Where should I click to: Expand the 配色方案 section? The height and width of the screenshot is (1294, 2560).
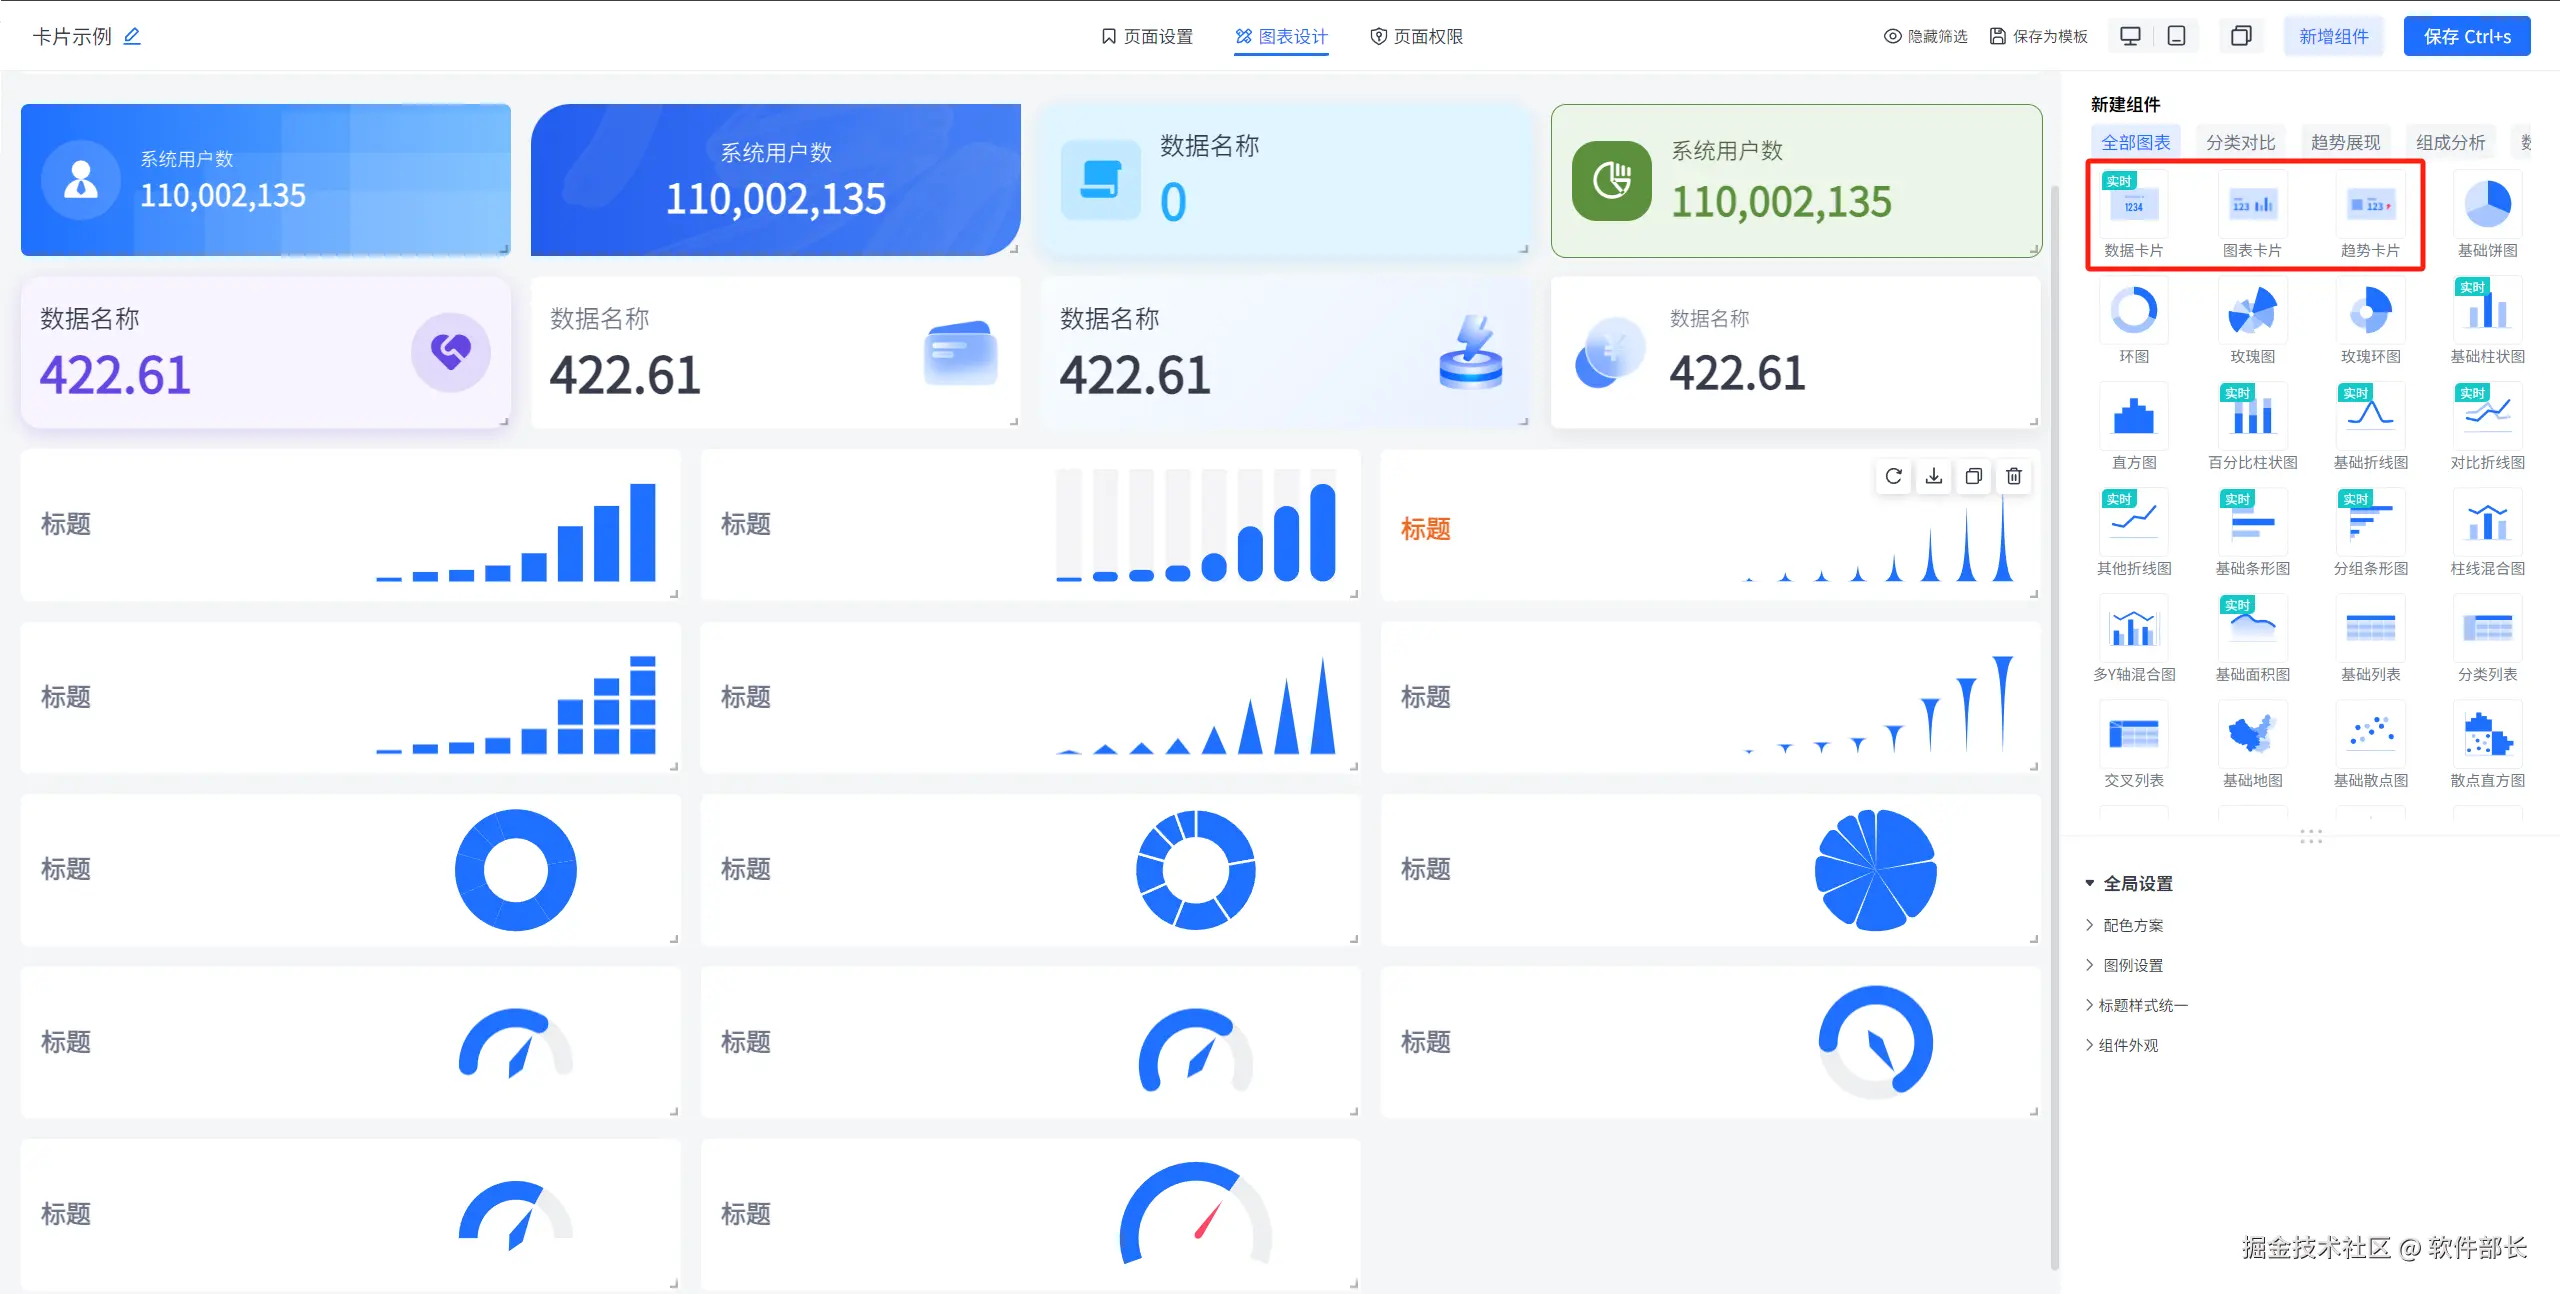pyautogui.click(x=2132, y=925)
